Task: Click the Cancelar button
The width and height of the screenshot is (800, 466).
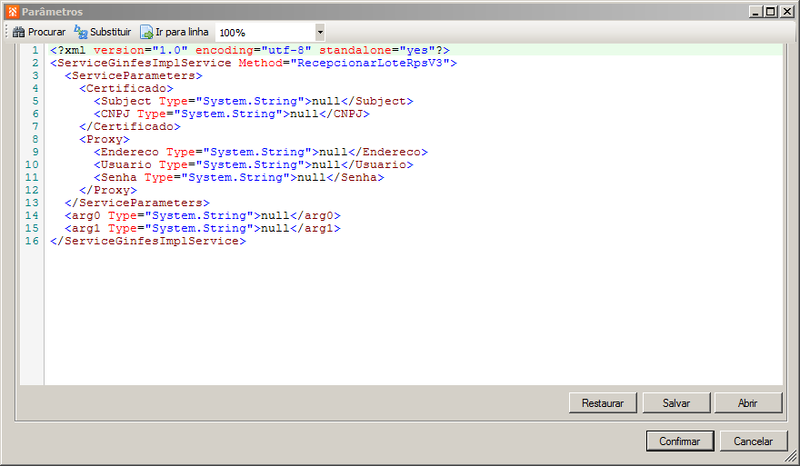Action: click(753, 441)
